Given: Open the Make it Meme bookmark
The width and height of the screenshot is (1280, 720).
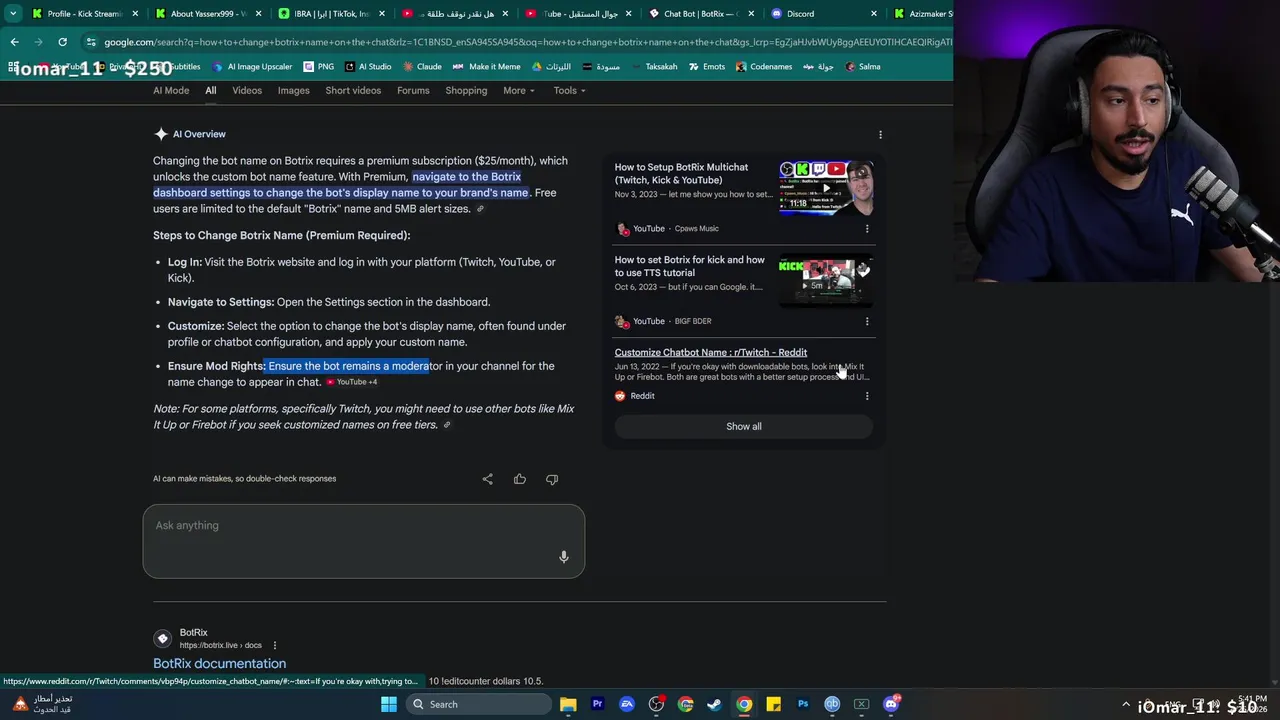Looking at the screenshot, I should click(x=486, y=67).
